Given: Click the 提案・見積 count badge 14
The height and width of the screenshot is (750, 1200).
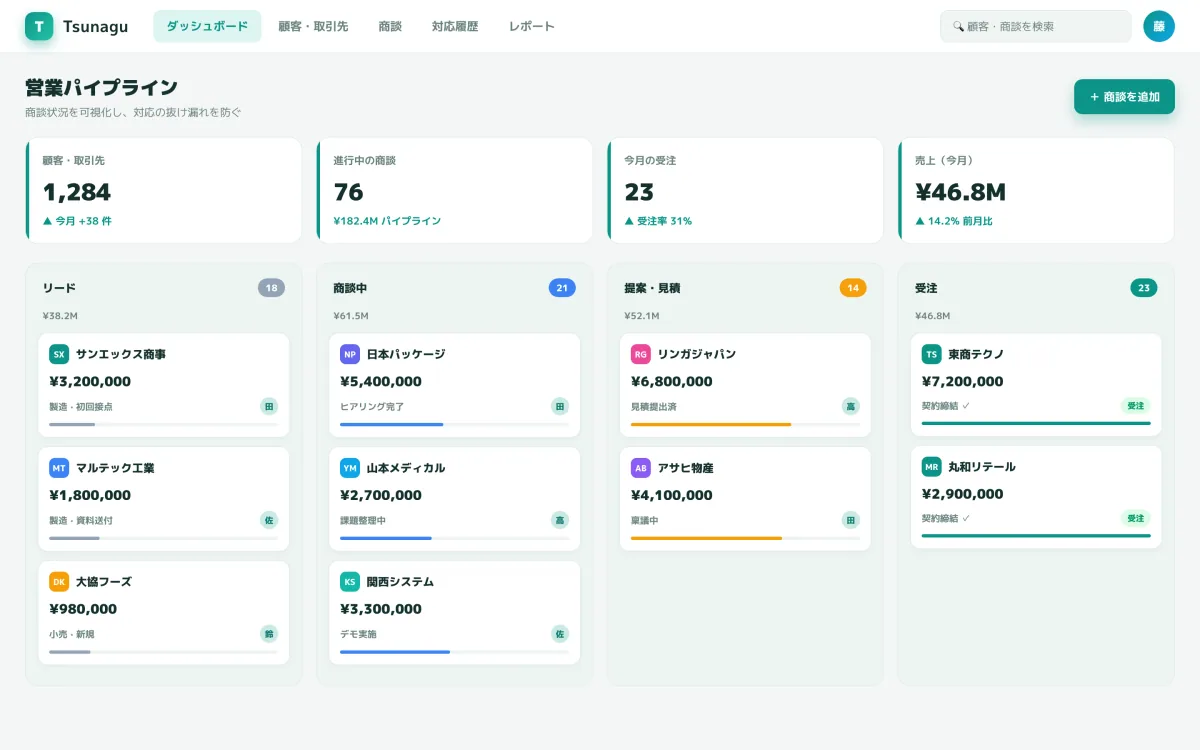Looking at the screenshot, I should click(x=853, y=288).
